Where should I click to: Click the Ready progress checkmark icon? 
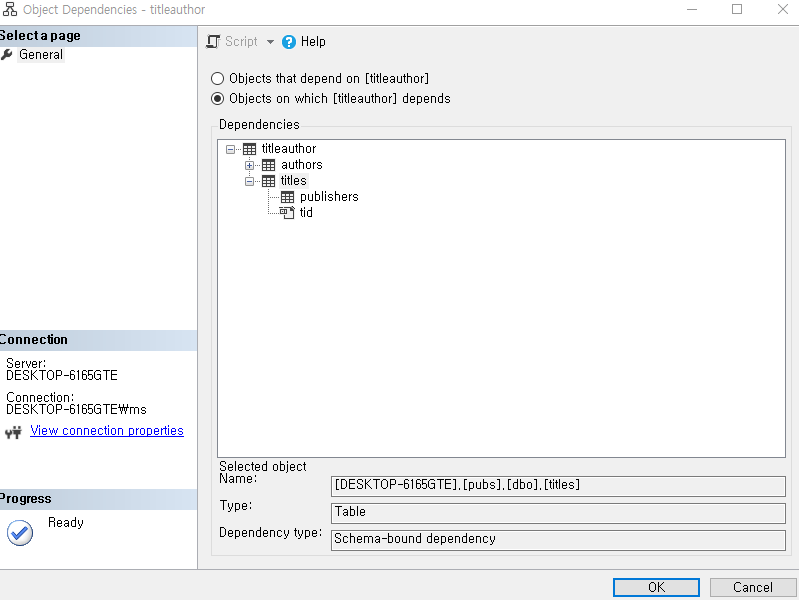(x=20, y=533)
